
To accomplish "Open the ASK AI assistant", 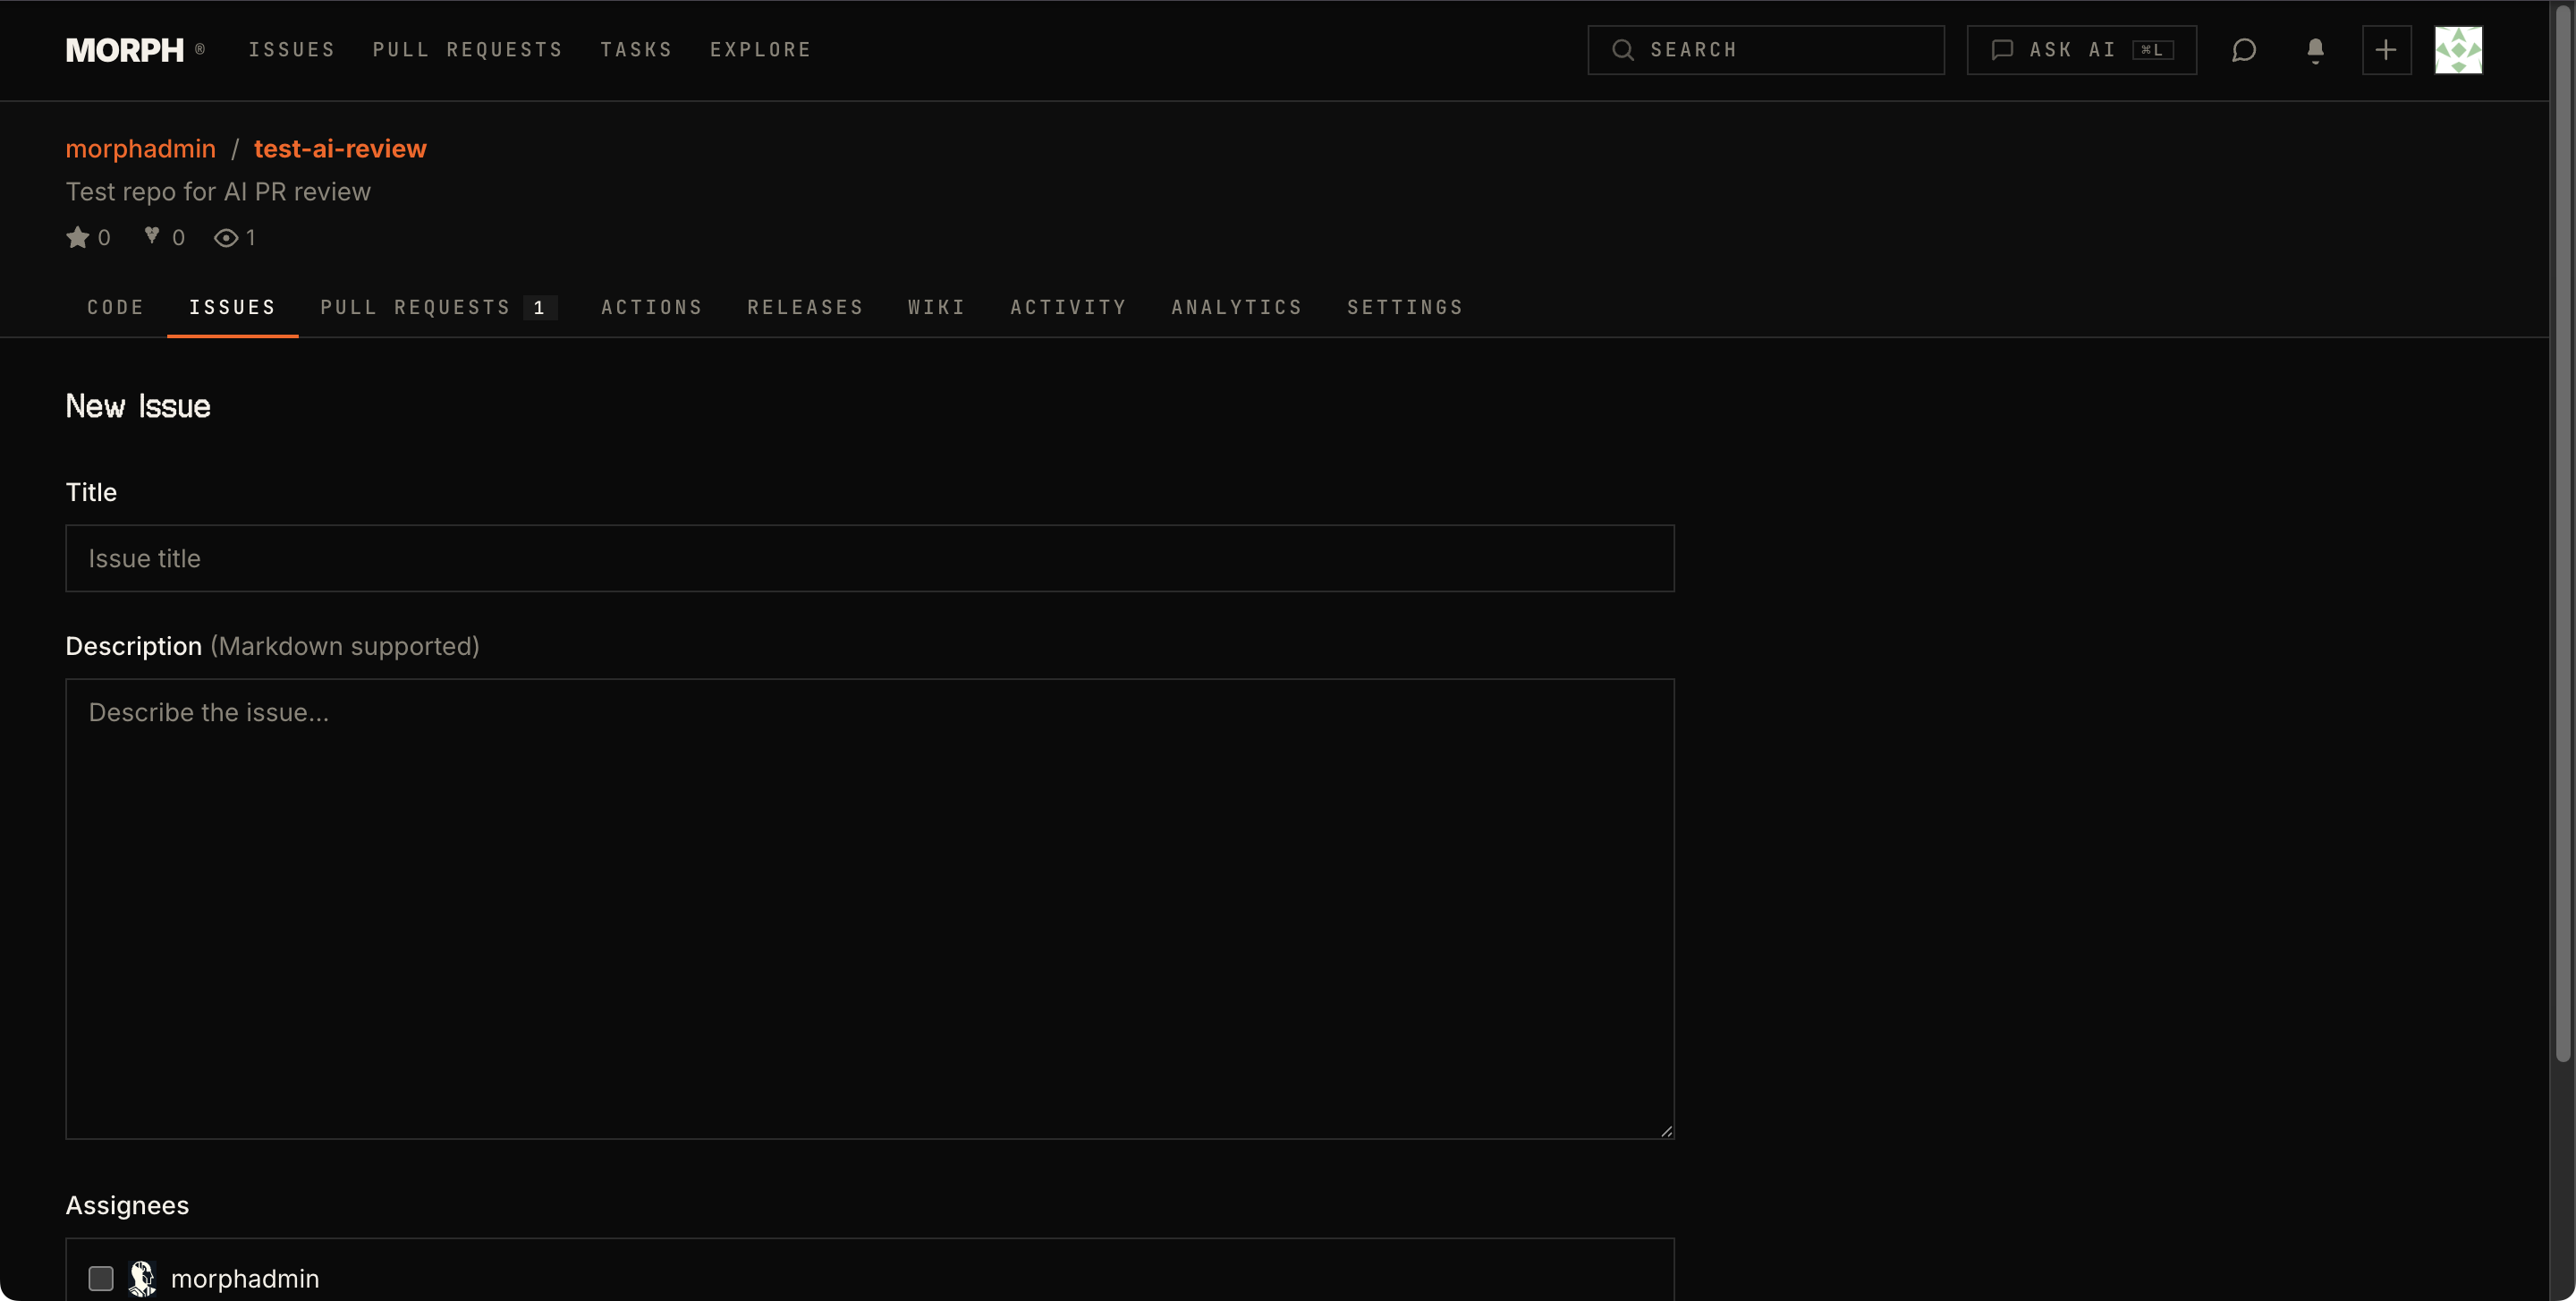I will click(2080, 49).
